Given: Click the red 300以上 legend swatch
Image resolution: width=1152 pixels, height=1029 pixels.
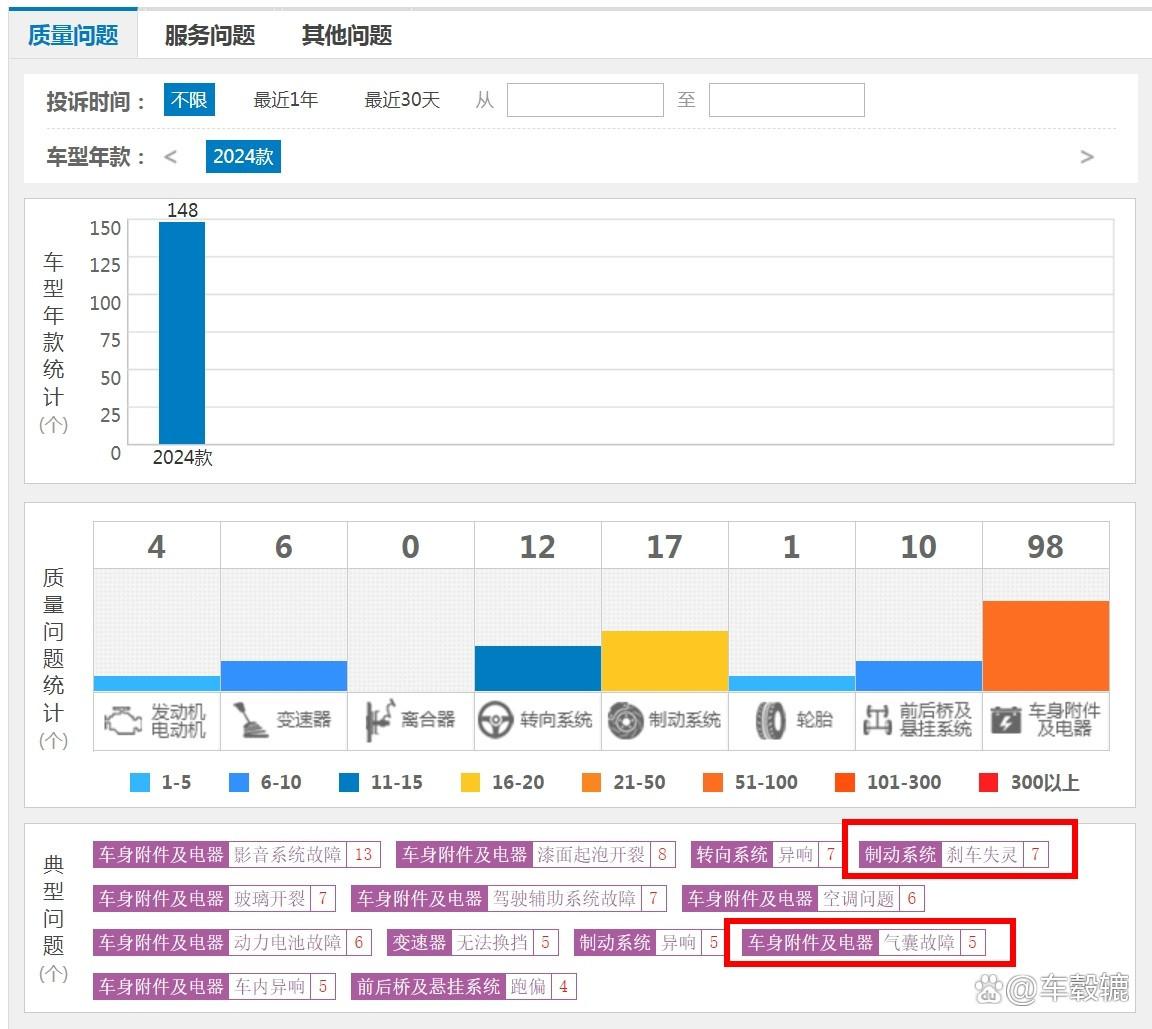Looking at the screenshot, I should click(989, 782).
